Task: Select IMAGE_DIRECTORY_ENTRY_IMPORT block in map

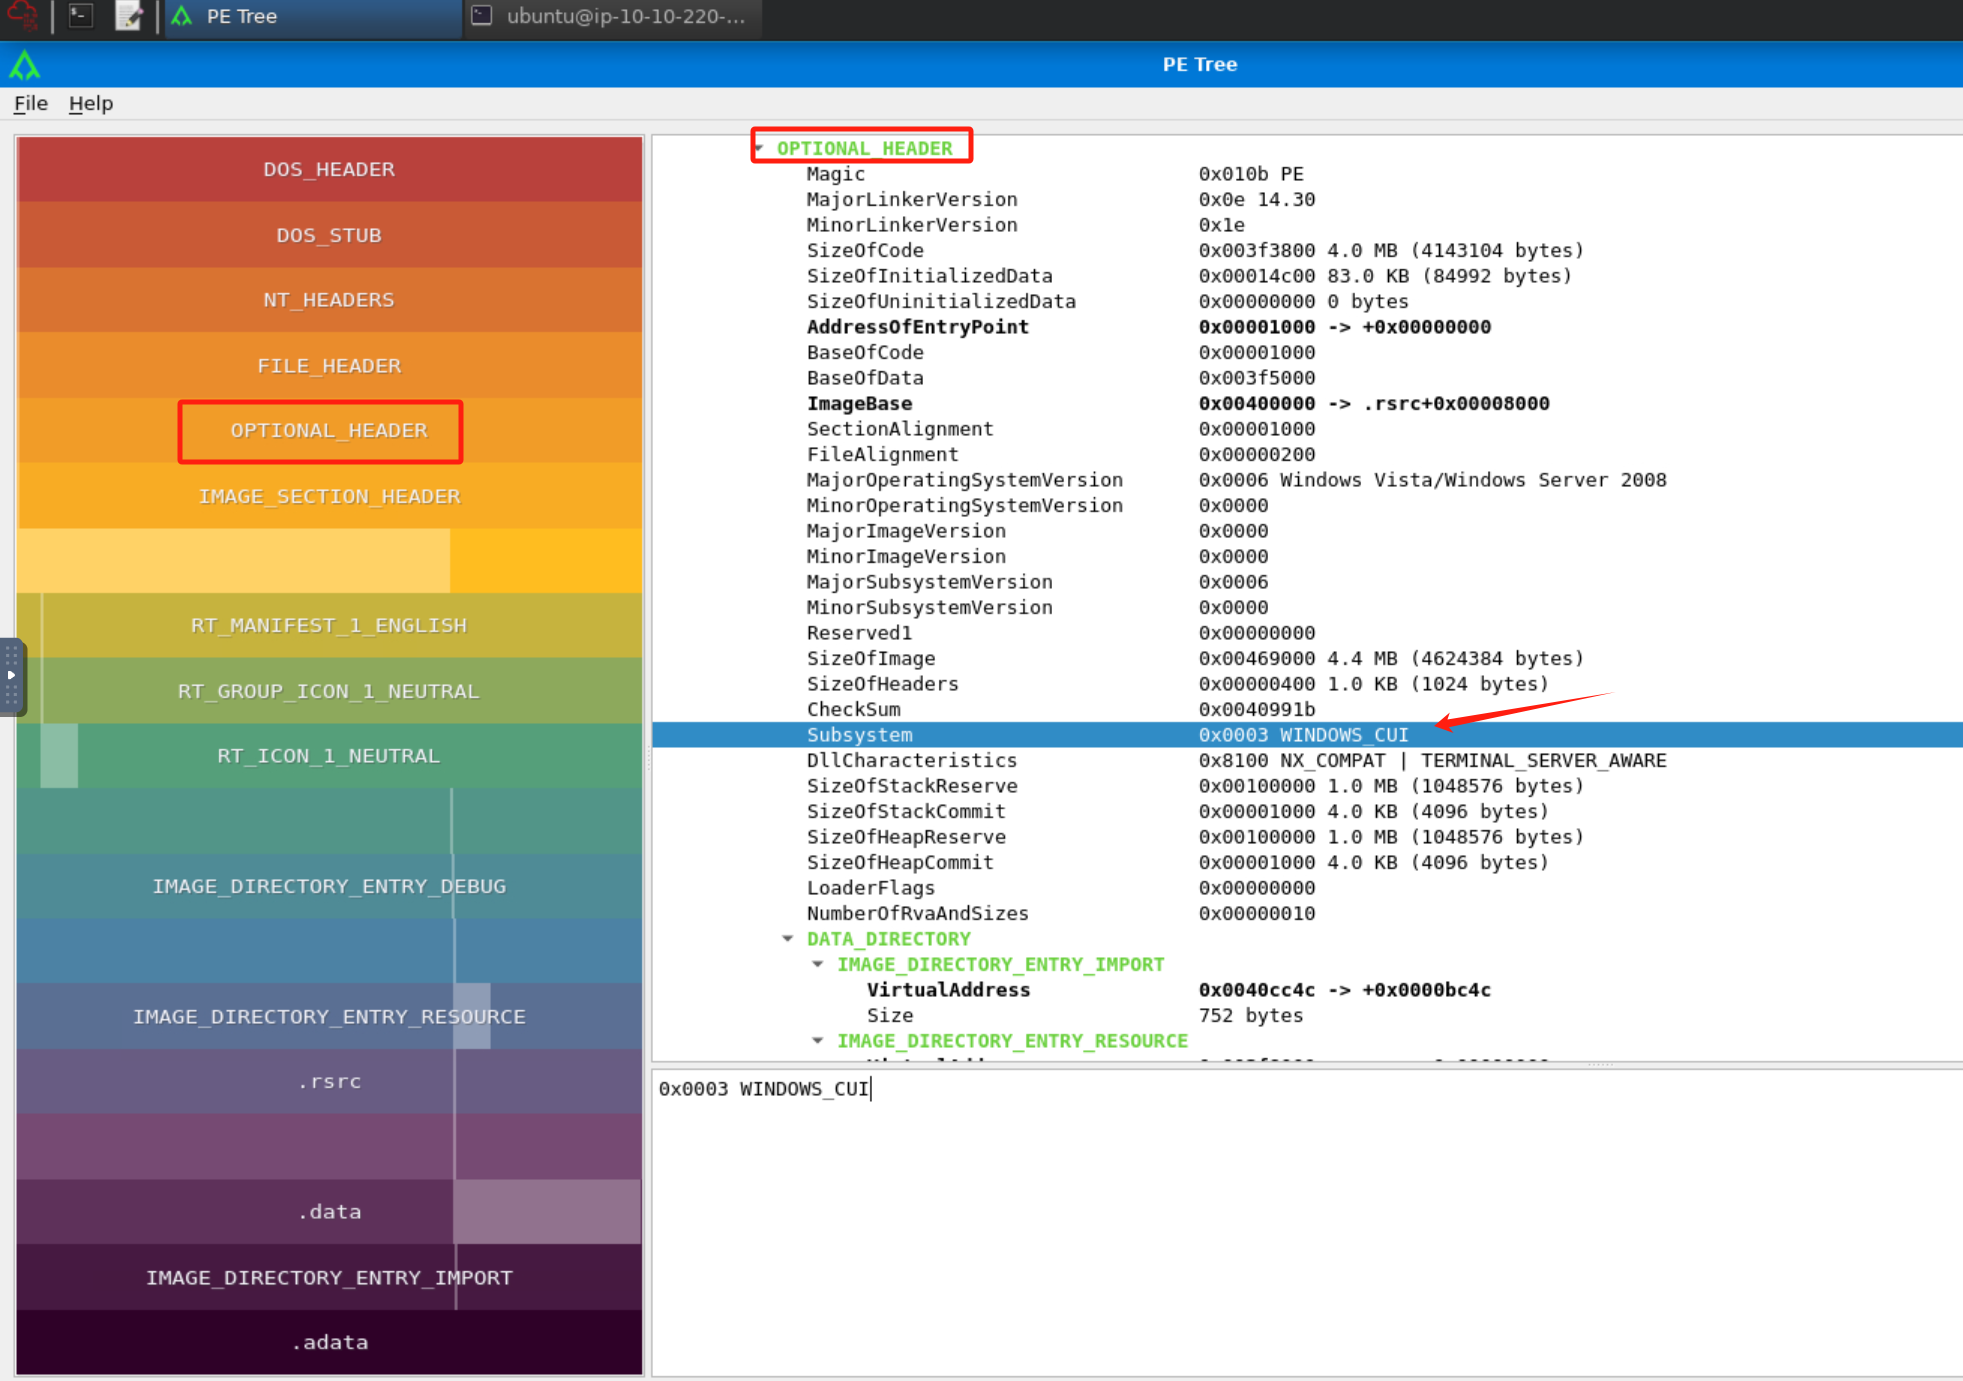Action: (329, 1278)
